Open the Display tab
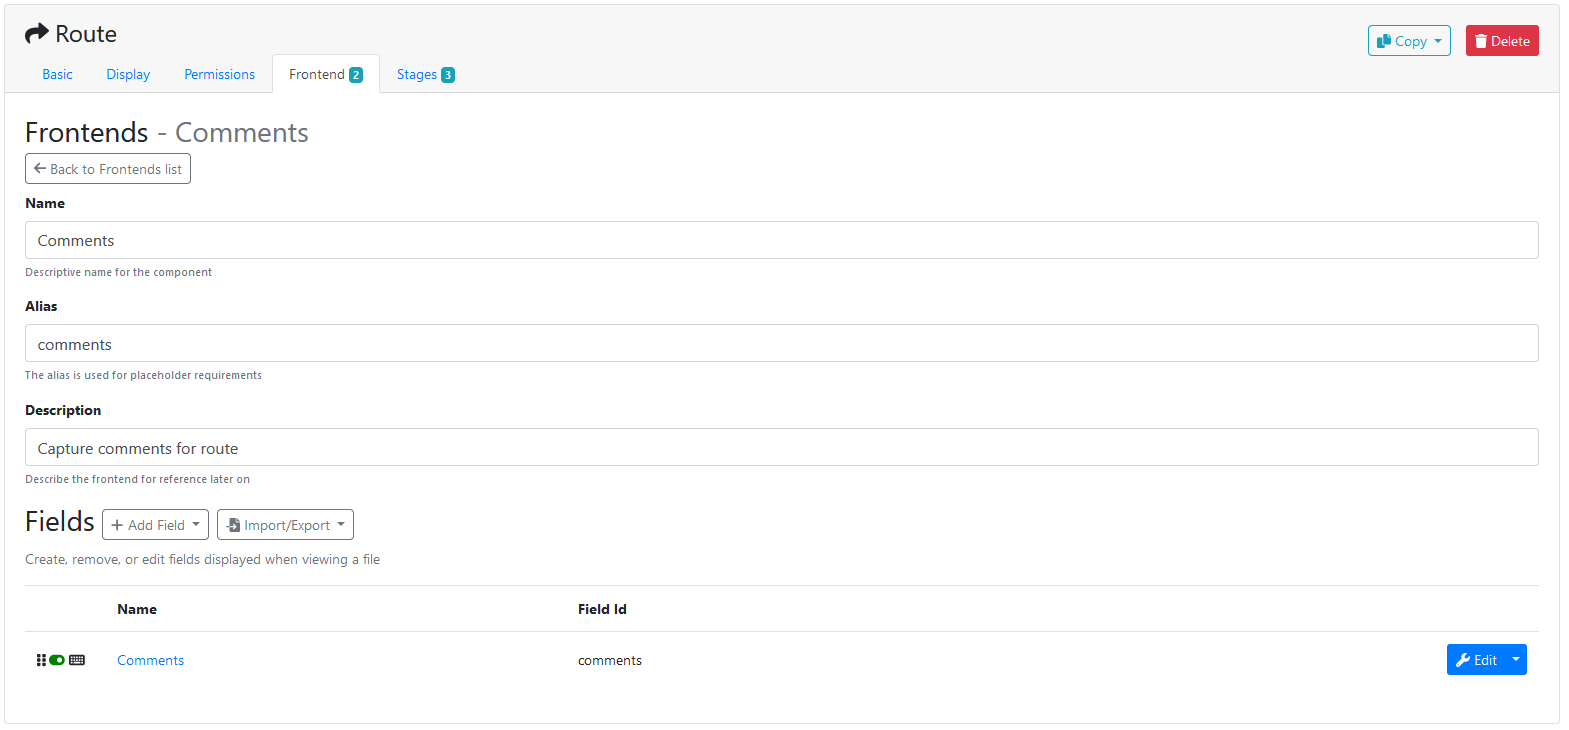1569x730 pixels. 128,74
